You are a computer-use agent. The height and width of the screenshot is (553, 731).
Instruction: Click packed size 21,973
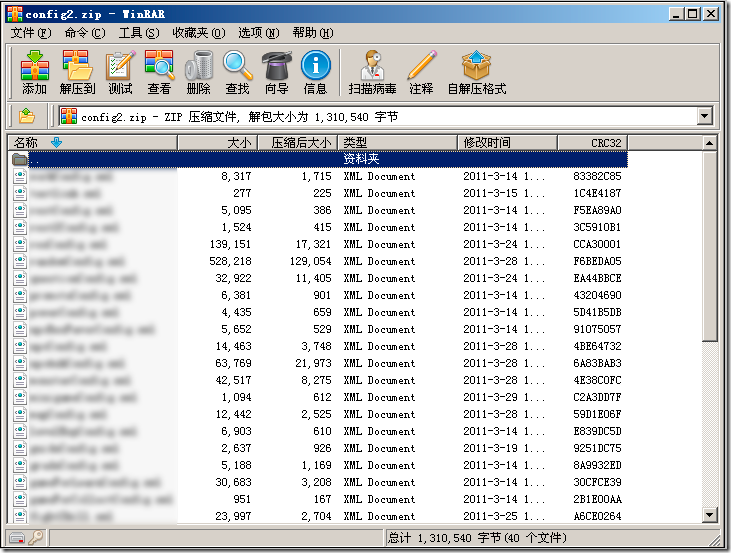313,363
